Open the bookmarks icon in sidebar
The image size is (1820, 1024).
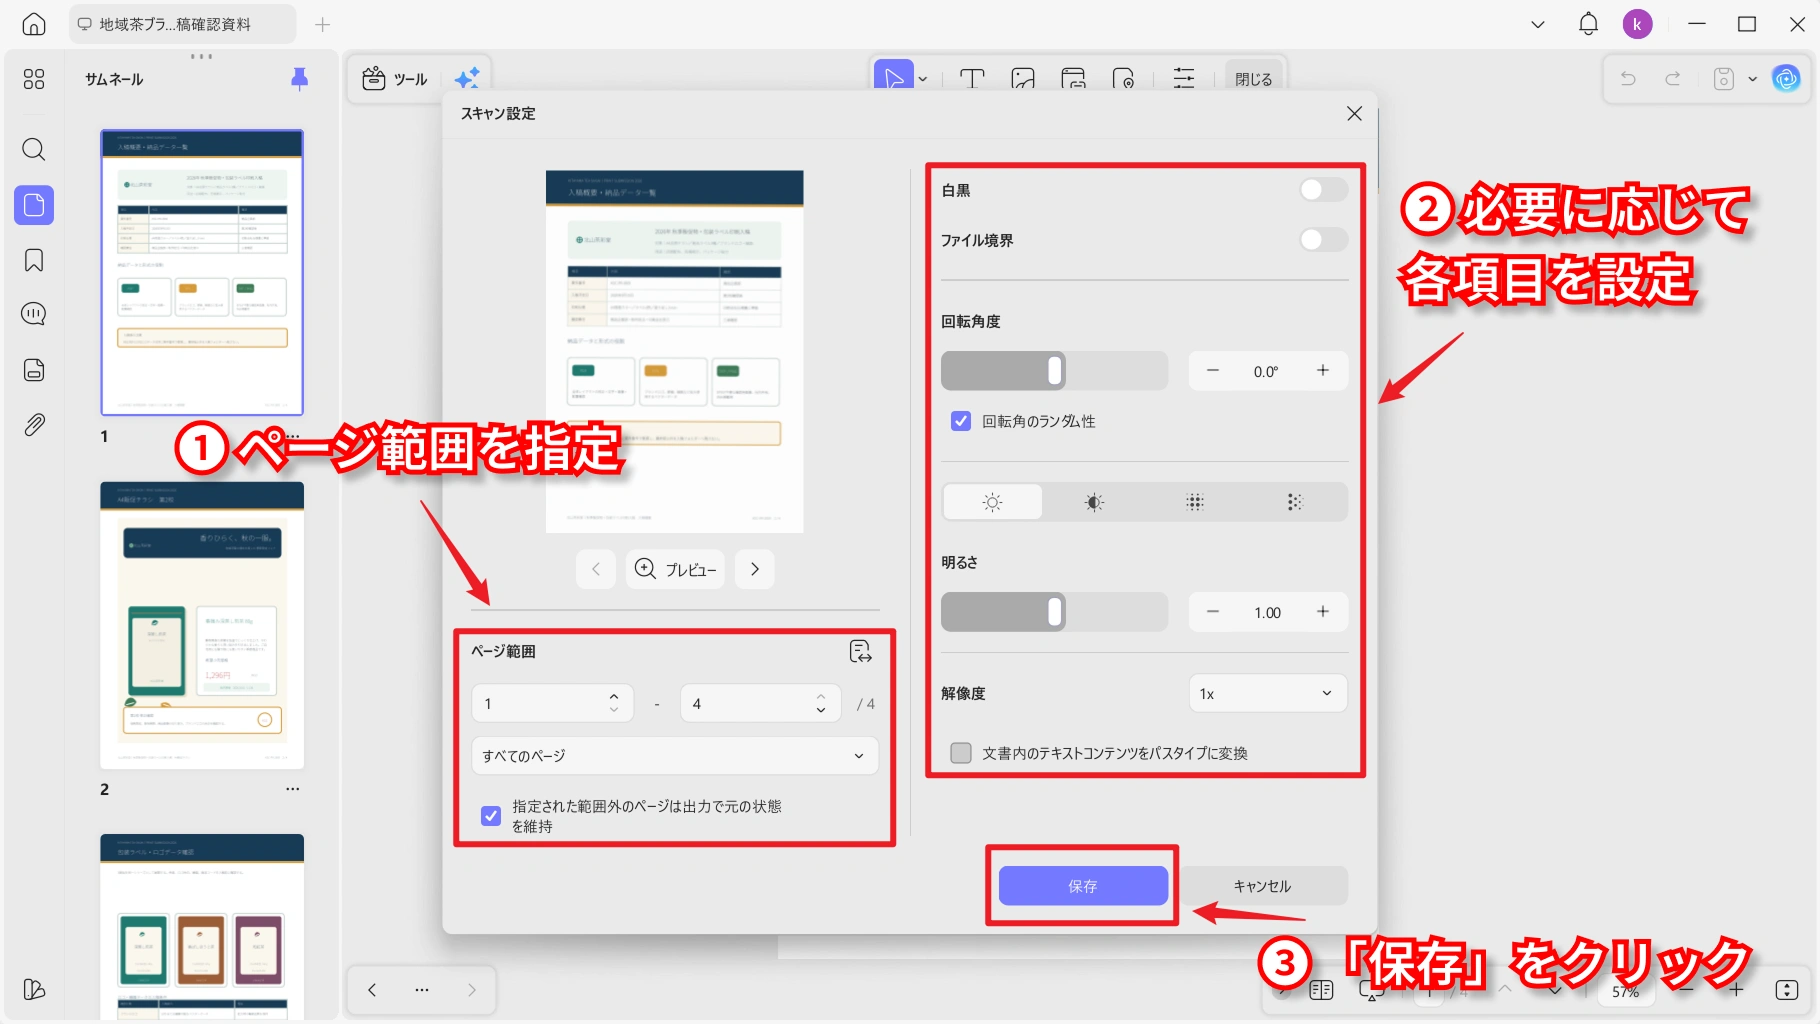(34, 261)
